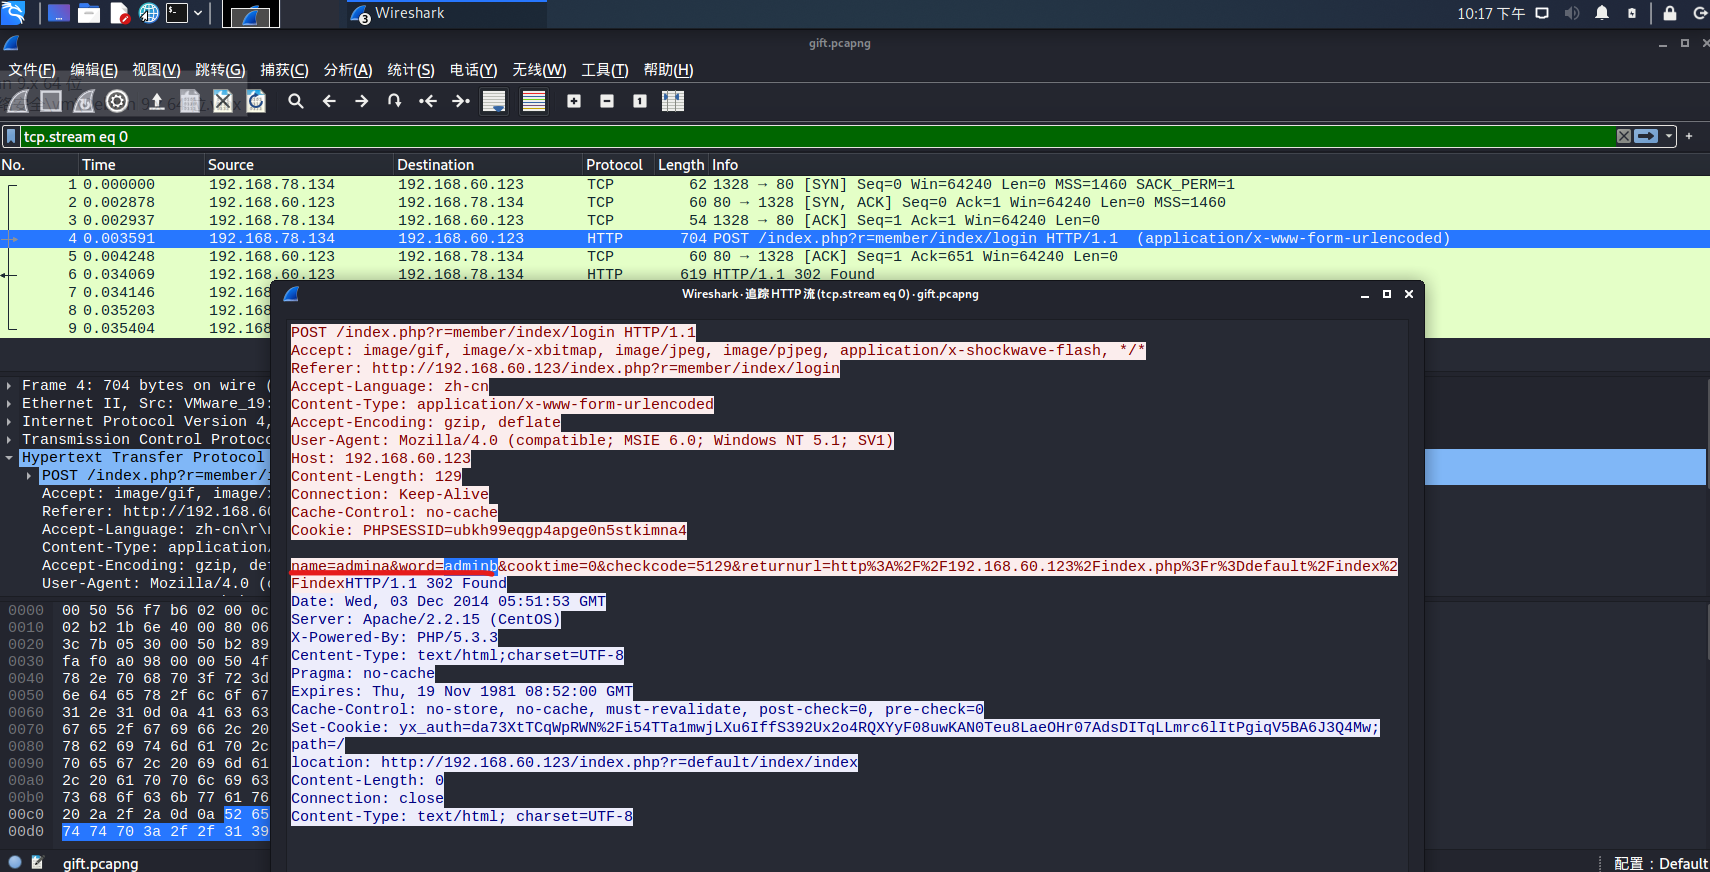
Task: Sort packet list by Destination column
Action: 488,165
